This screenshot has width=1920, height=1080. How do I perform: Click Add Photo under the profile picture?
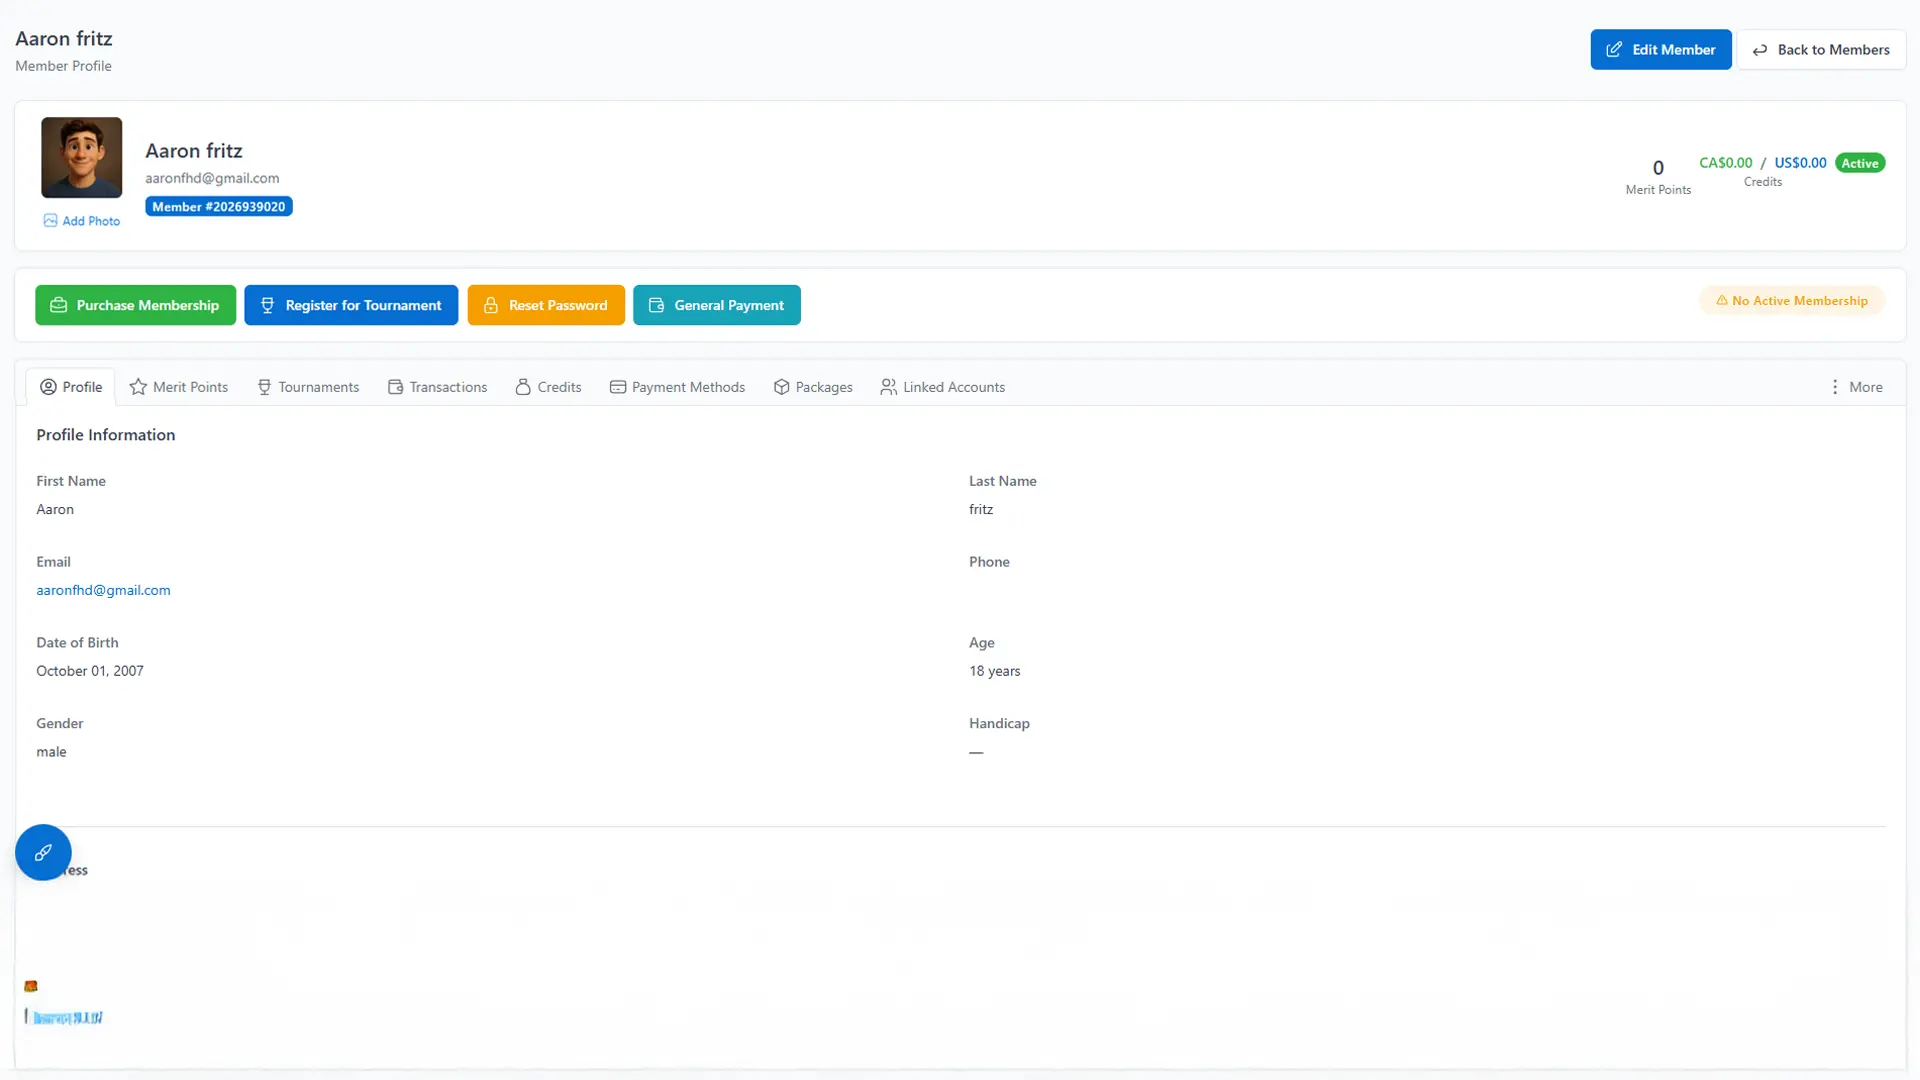click(x=81, y=220)
